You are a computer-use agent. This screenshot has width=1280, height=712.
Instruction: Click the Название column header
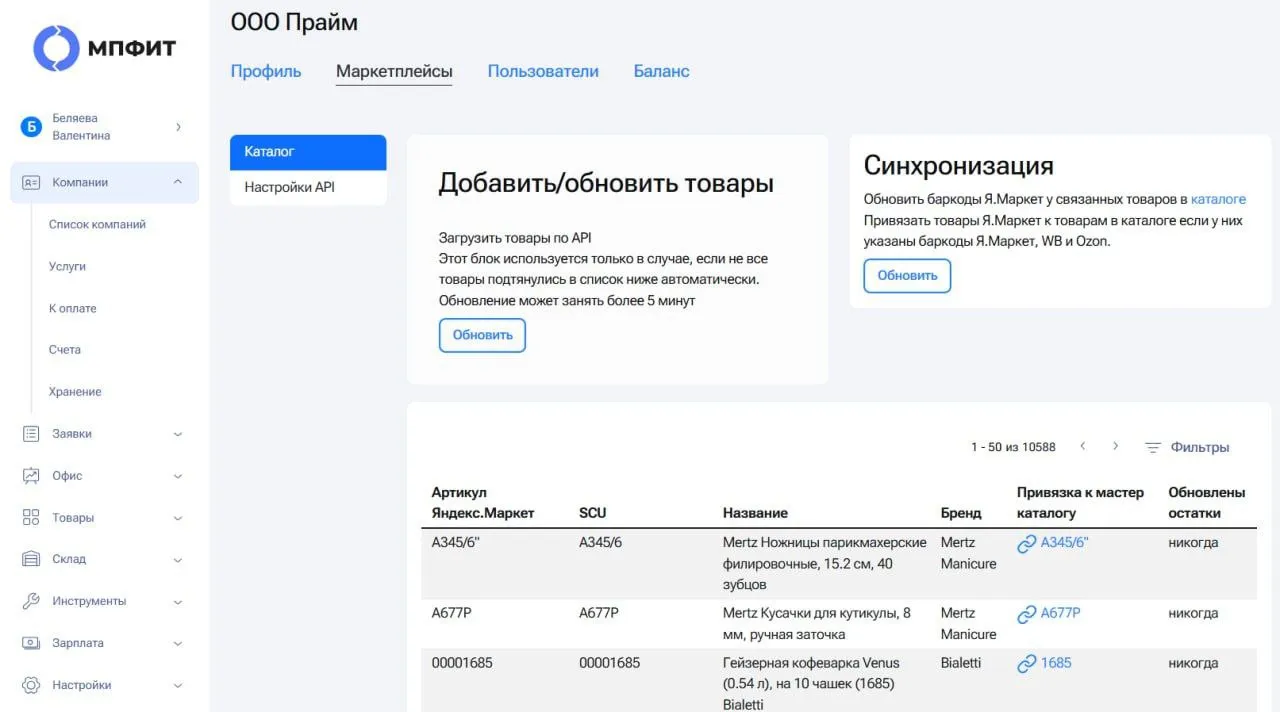(755, 513)
